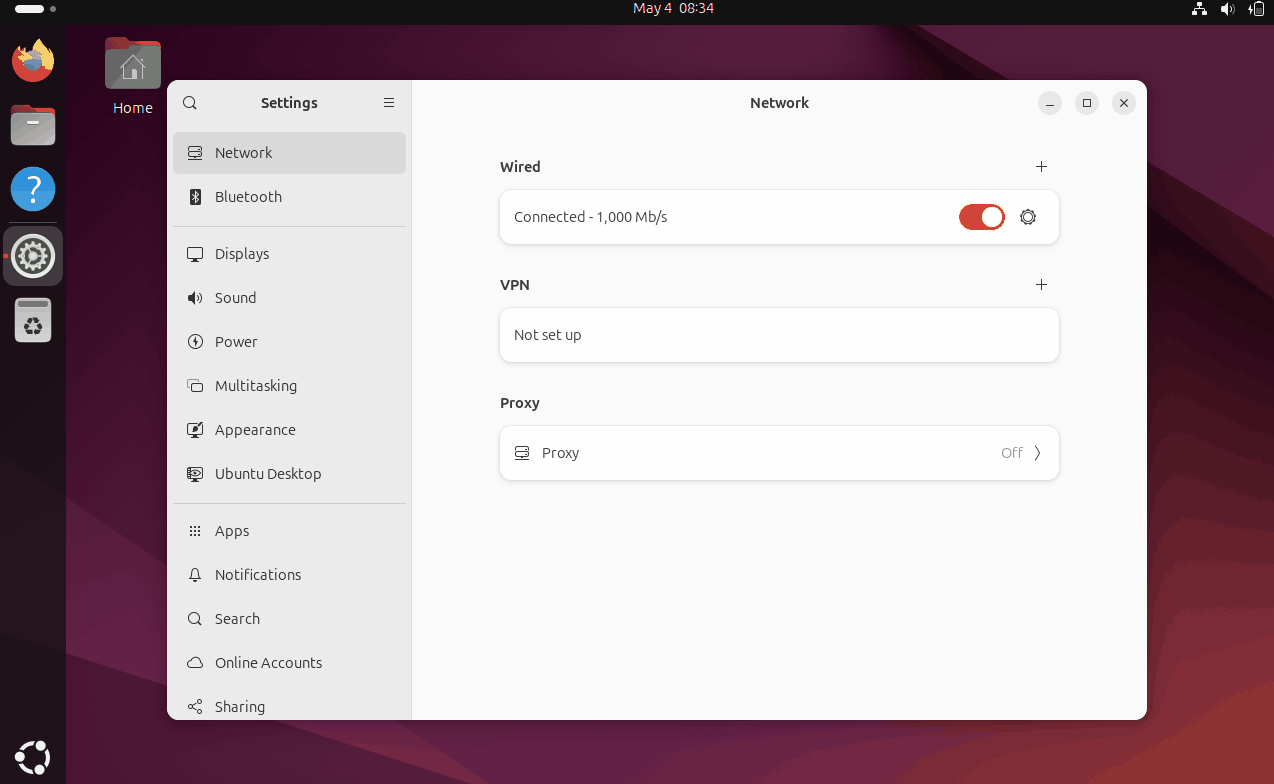This screenshot has width=1274, height=784.
Task: Select the Sound speaker icon in sidebar
Action: pyautogui.click(x=196, y=297)
